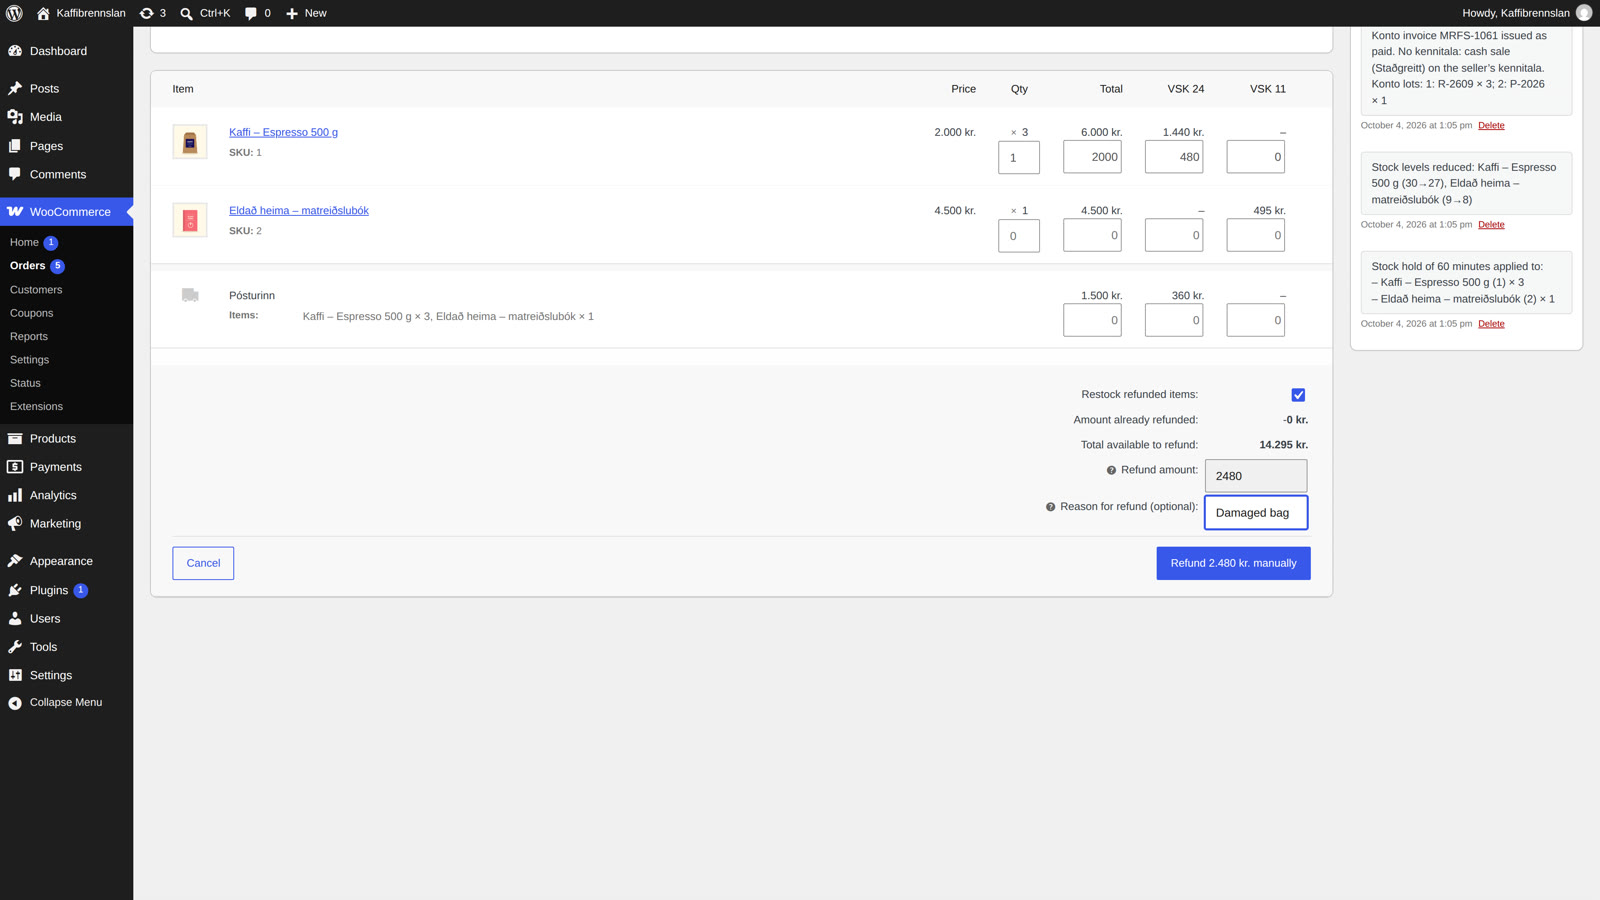Open the Pages menu

tap(66, 146)
